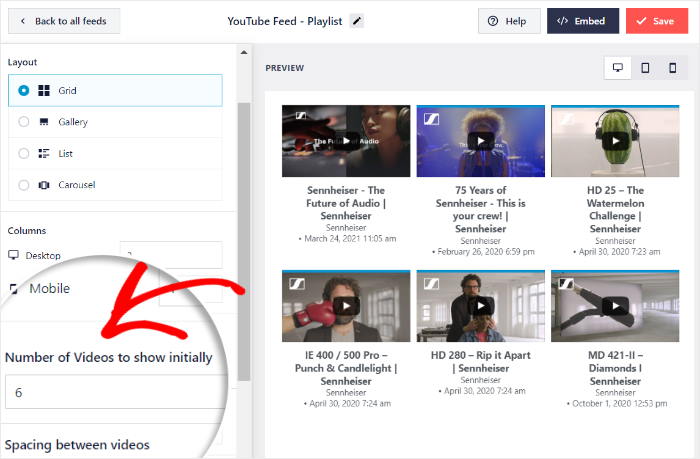Click the 'Mobile' columns label
The image size is (700, 459).
point(50,288)
